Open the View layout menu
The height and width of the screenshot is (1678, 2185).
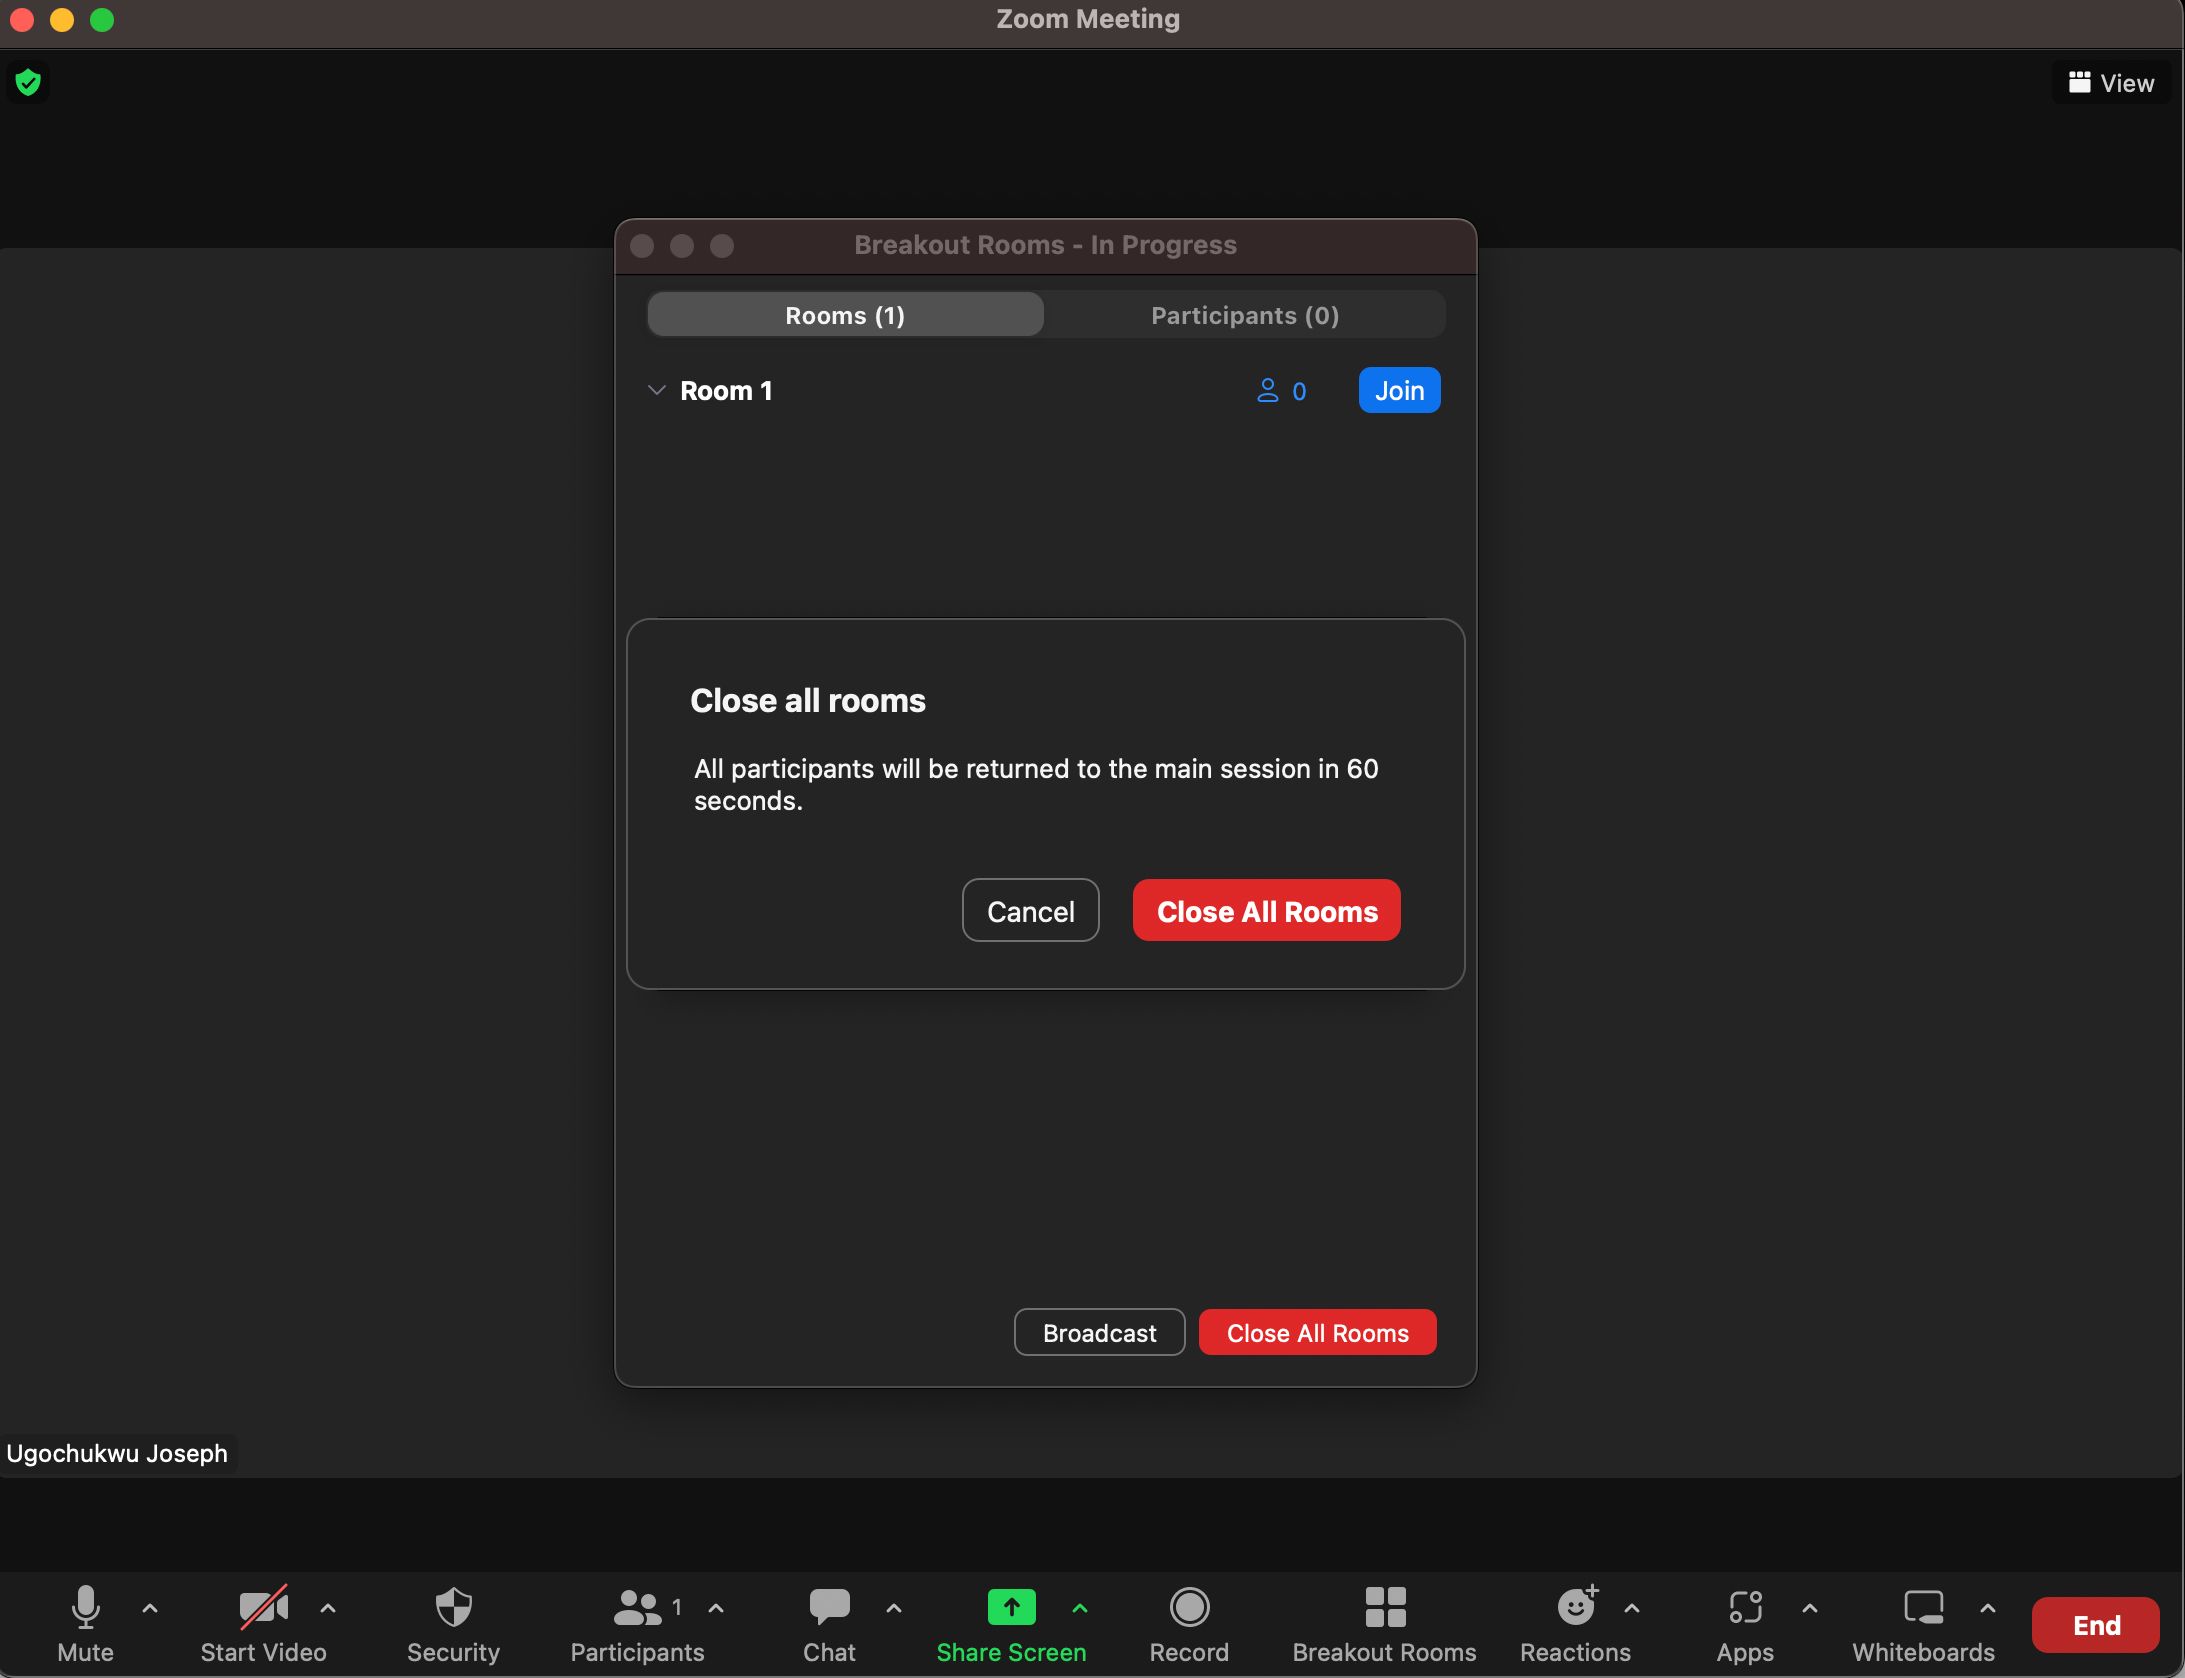point(2112,83)
